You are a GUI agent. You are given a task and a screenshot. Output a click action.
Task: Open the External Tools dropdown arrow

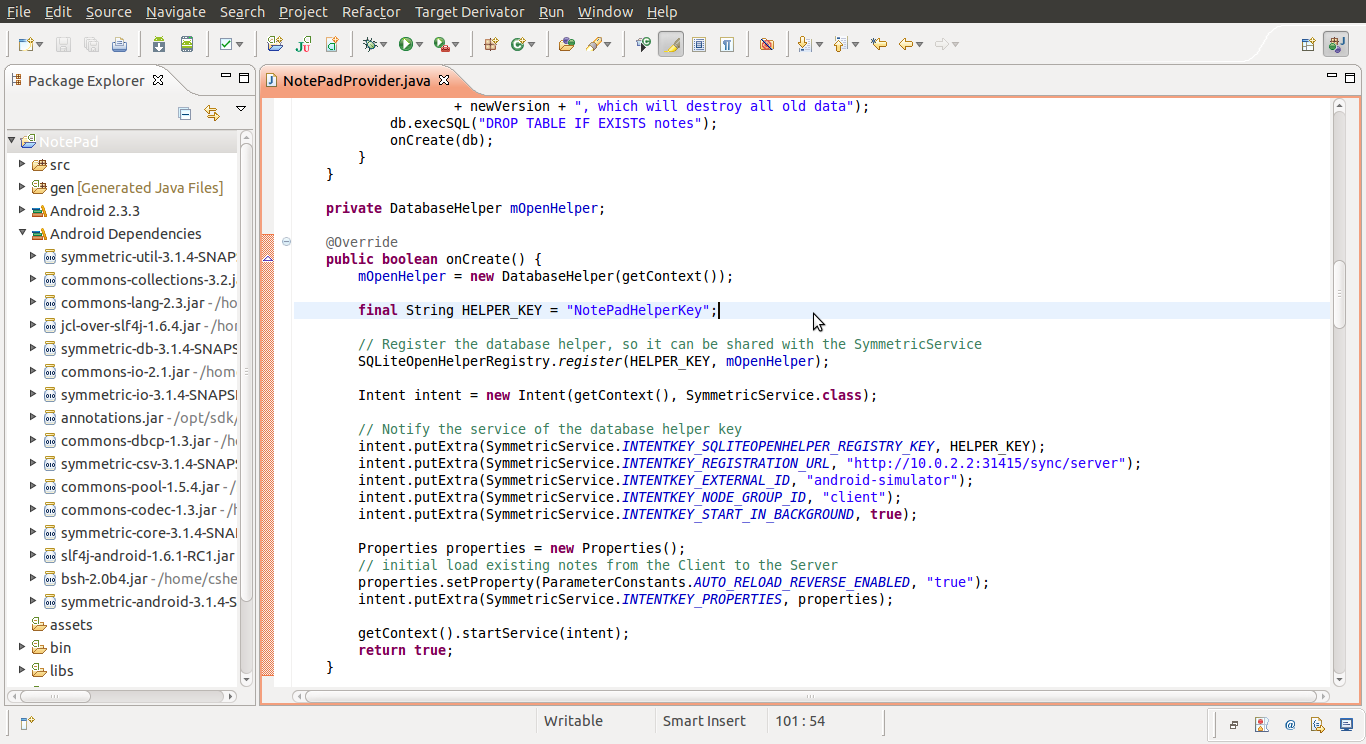click(x=455, y=44)
